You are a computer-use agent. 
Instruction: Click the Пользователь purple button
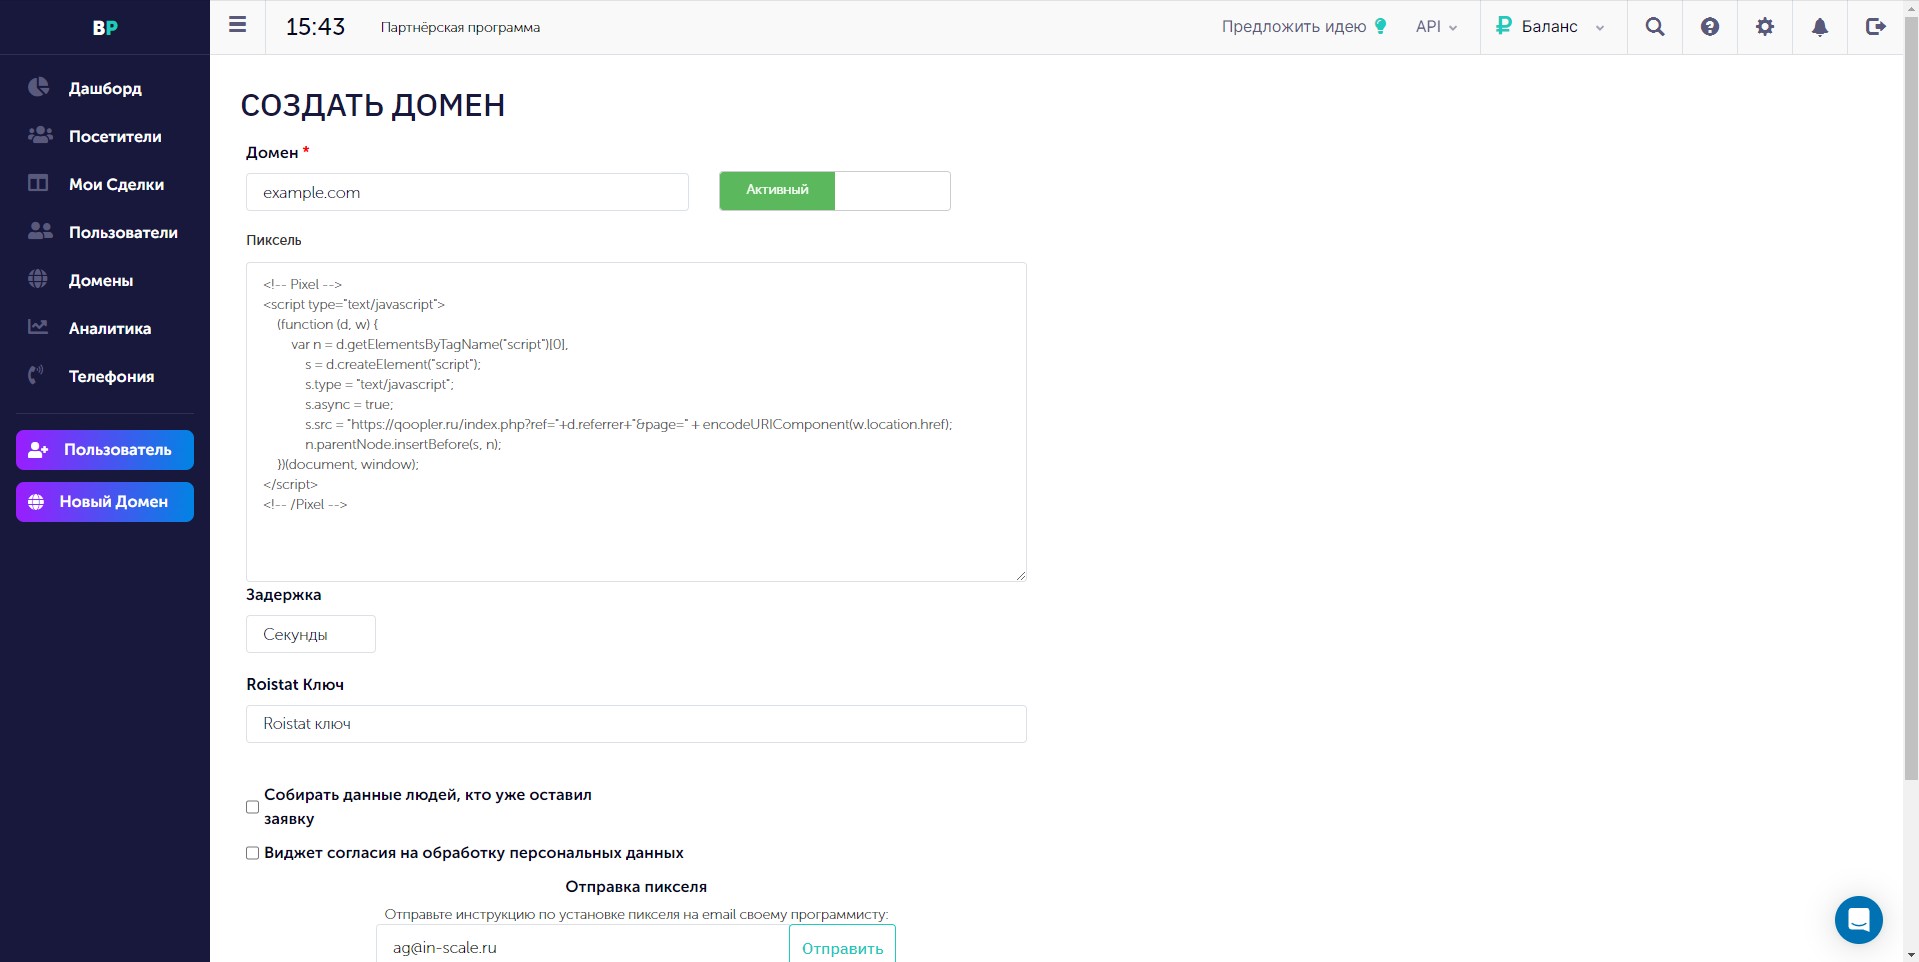tap(105, 450)
